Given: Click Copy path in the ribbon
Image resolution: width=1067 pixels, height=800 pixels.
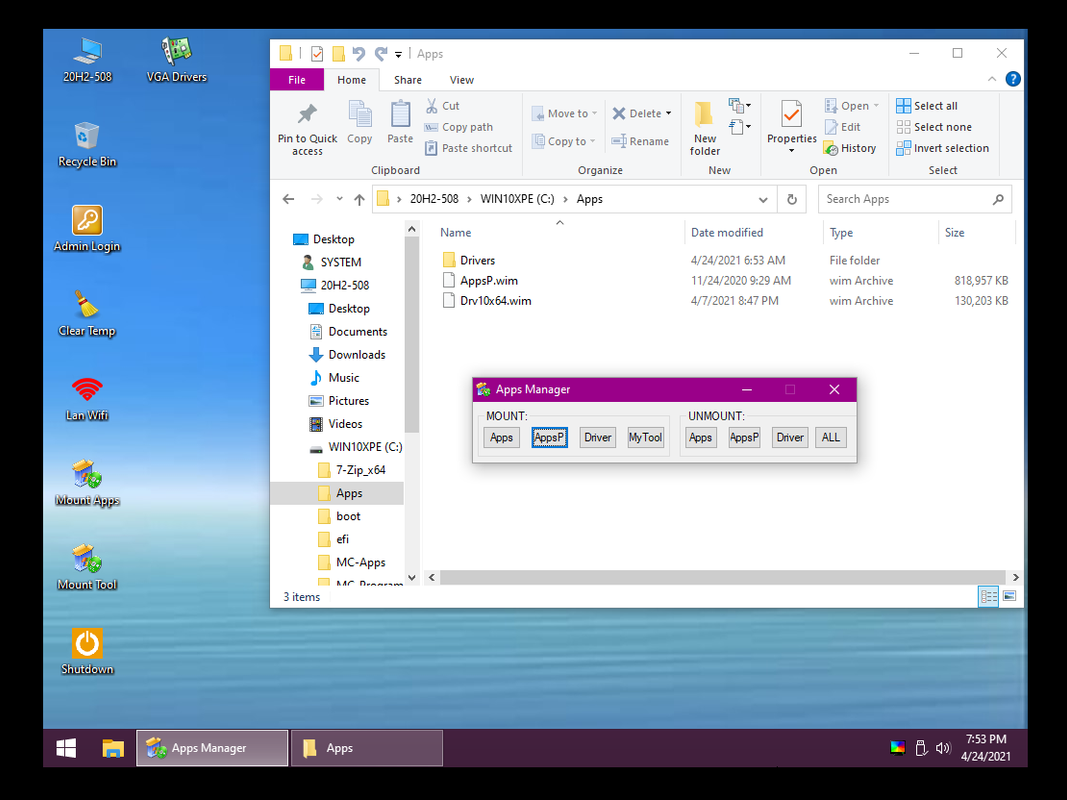Looking at the screenshot, I should tap(459, 127).
